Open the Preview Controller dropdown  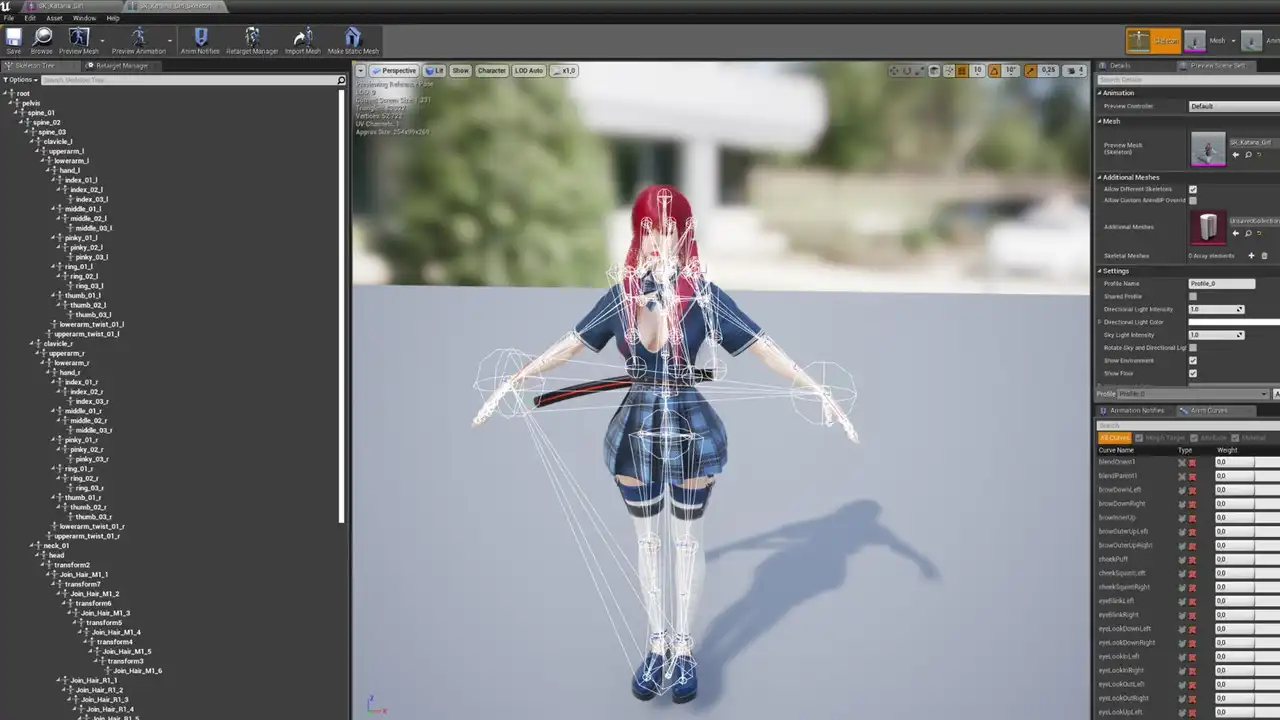[x=1233, y=106]
